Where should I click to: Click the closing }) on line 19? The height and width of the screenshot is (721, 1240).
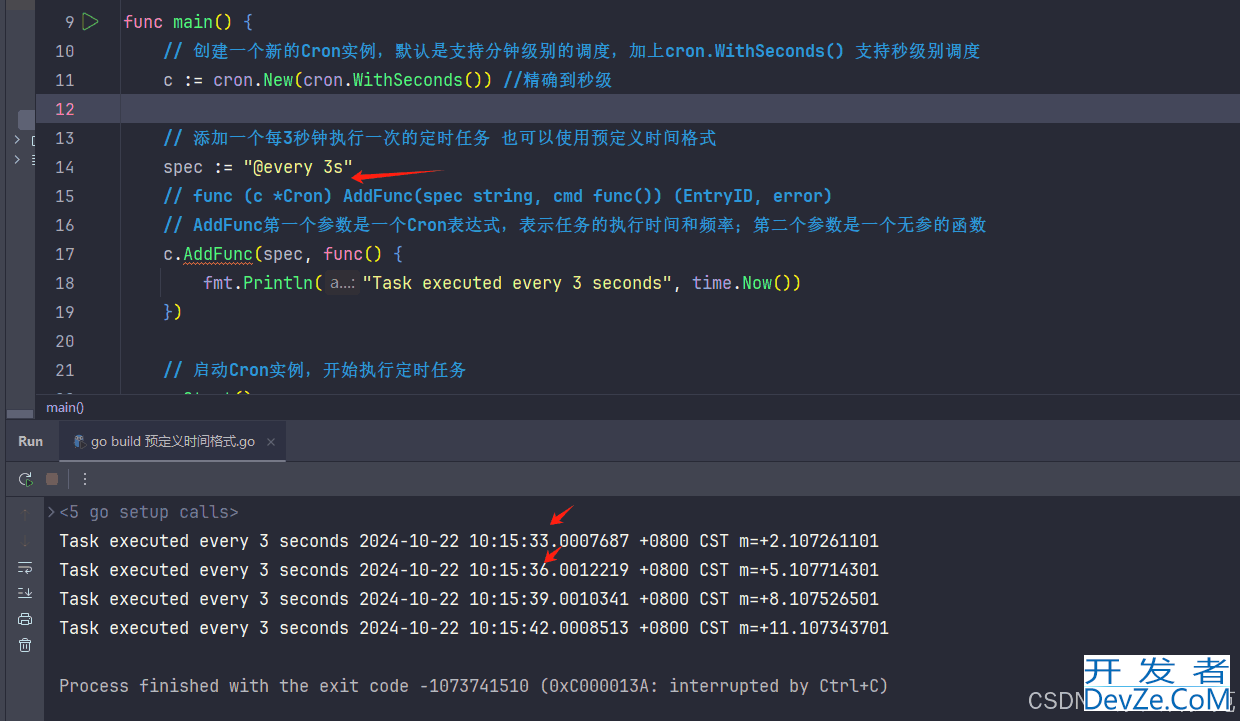pos(173,312)
